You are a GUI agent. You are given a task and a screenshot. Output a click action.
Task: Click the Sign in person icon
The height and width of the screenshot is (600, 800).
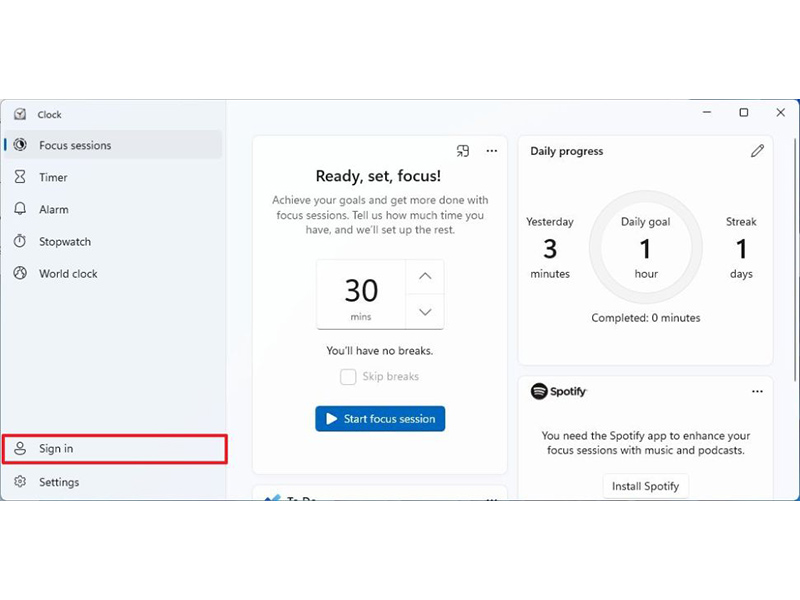(x=20, y=448)
